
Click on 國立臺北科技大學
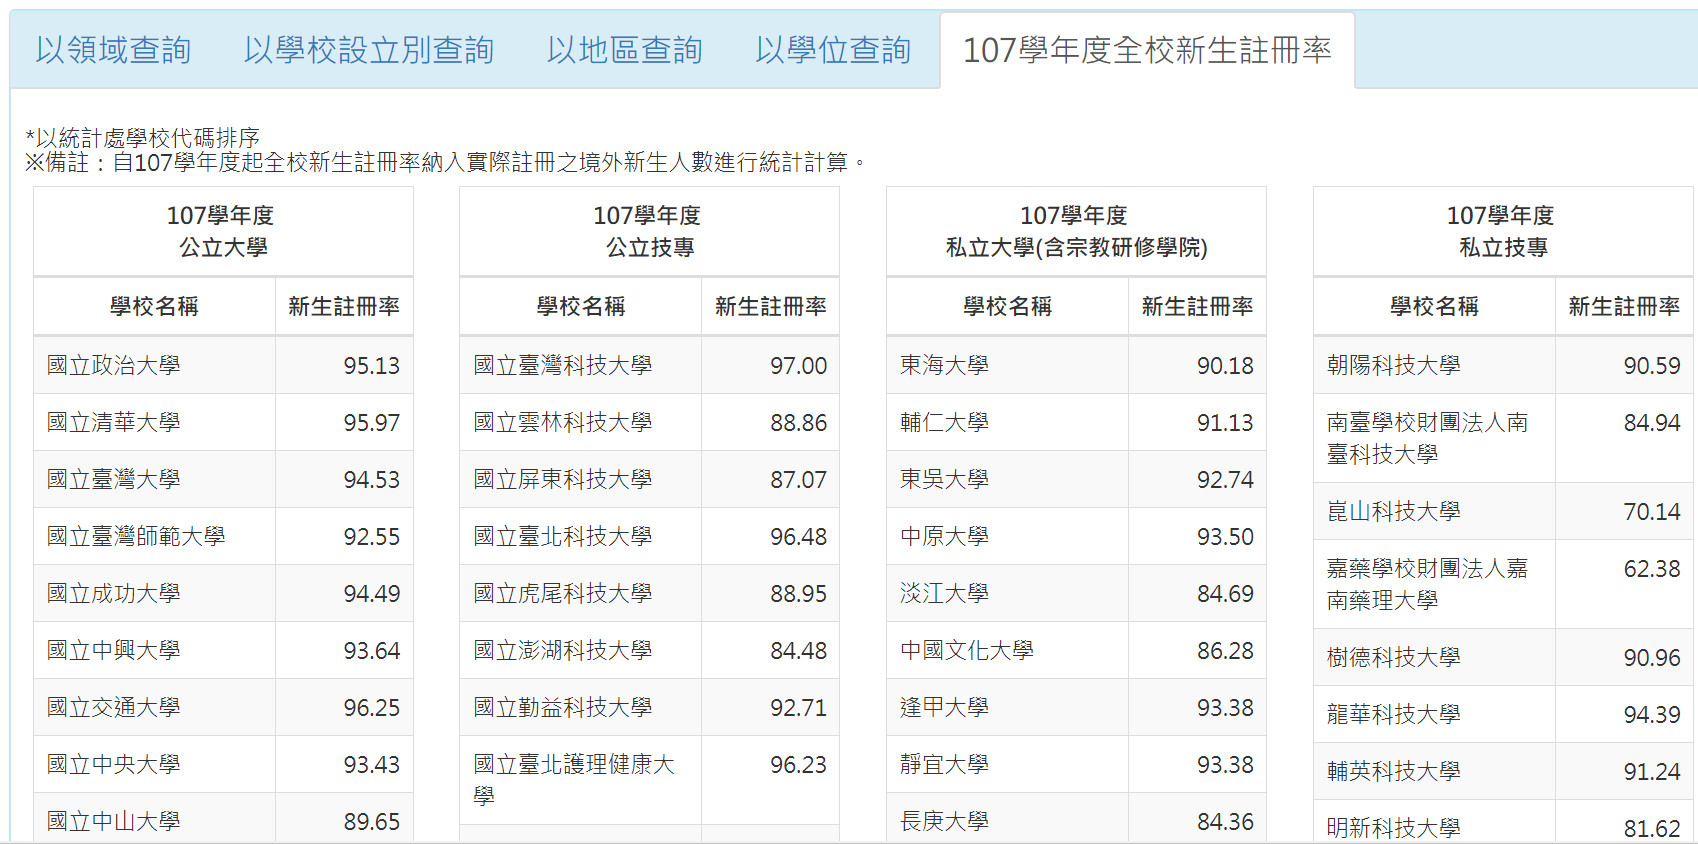563,536
